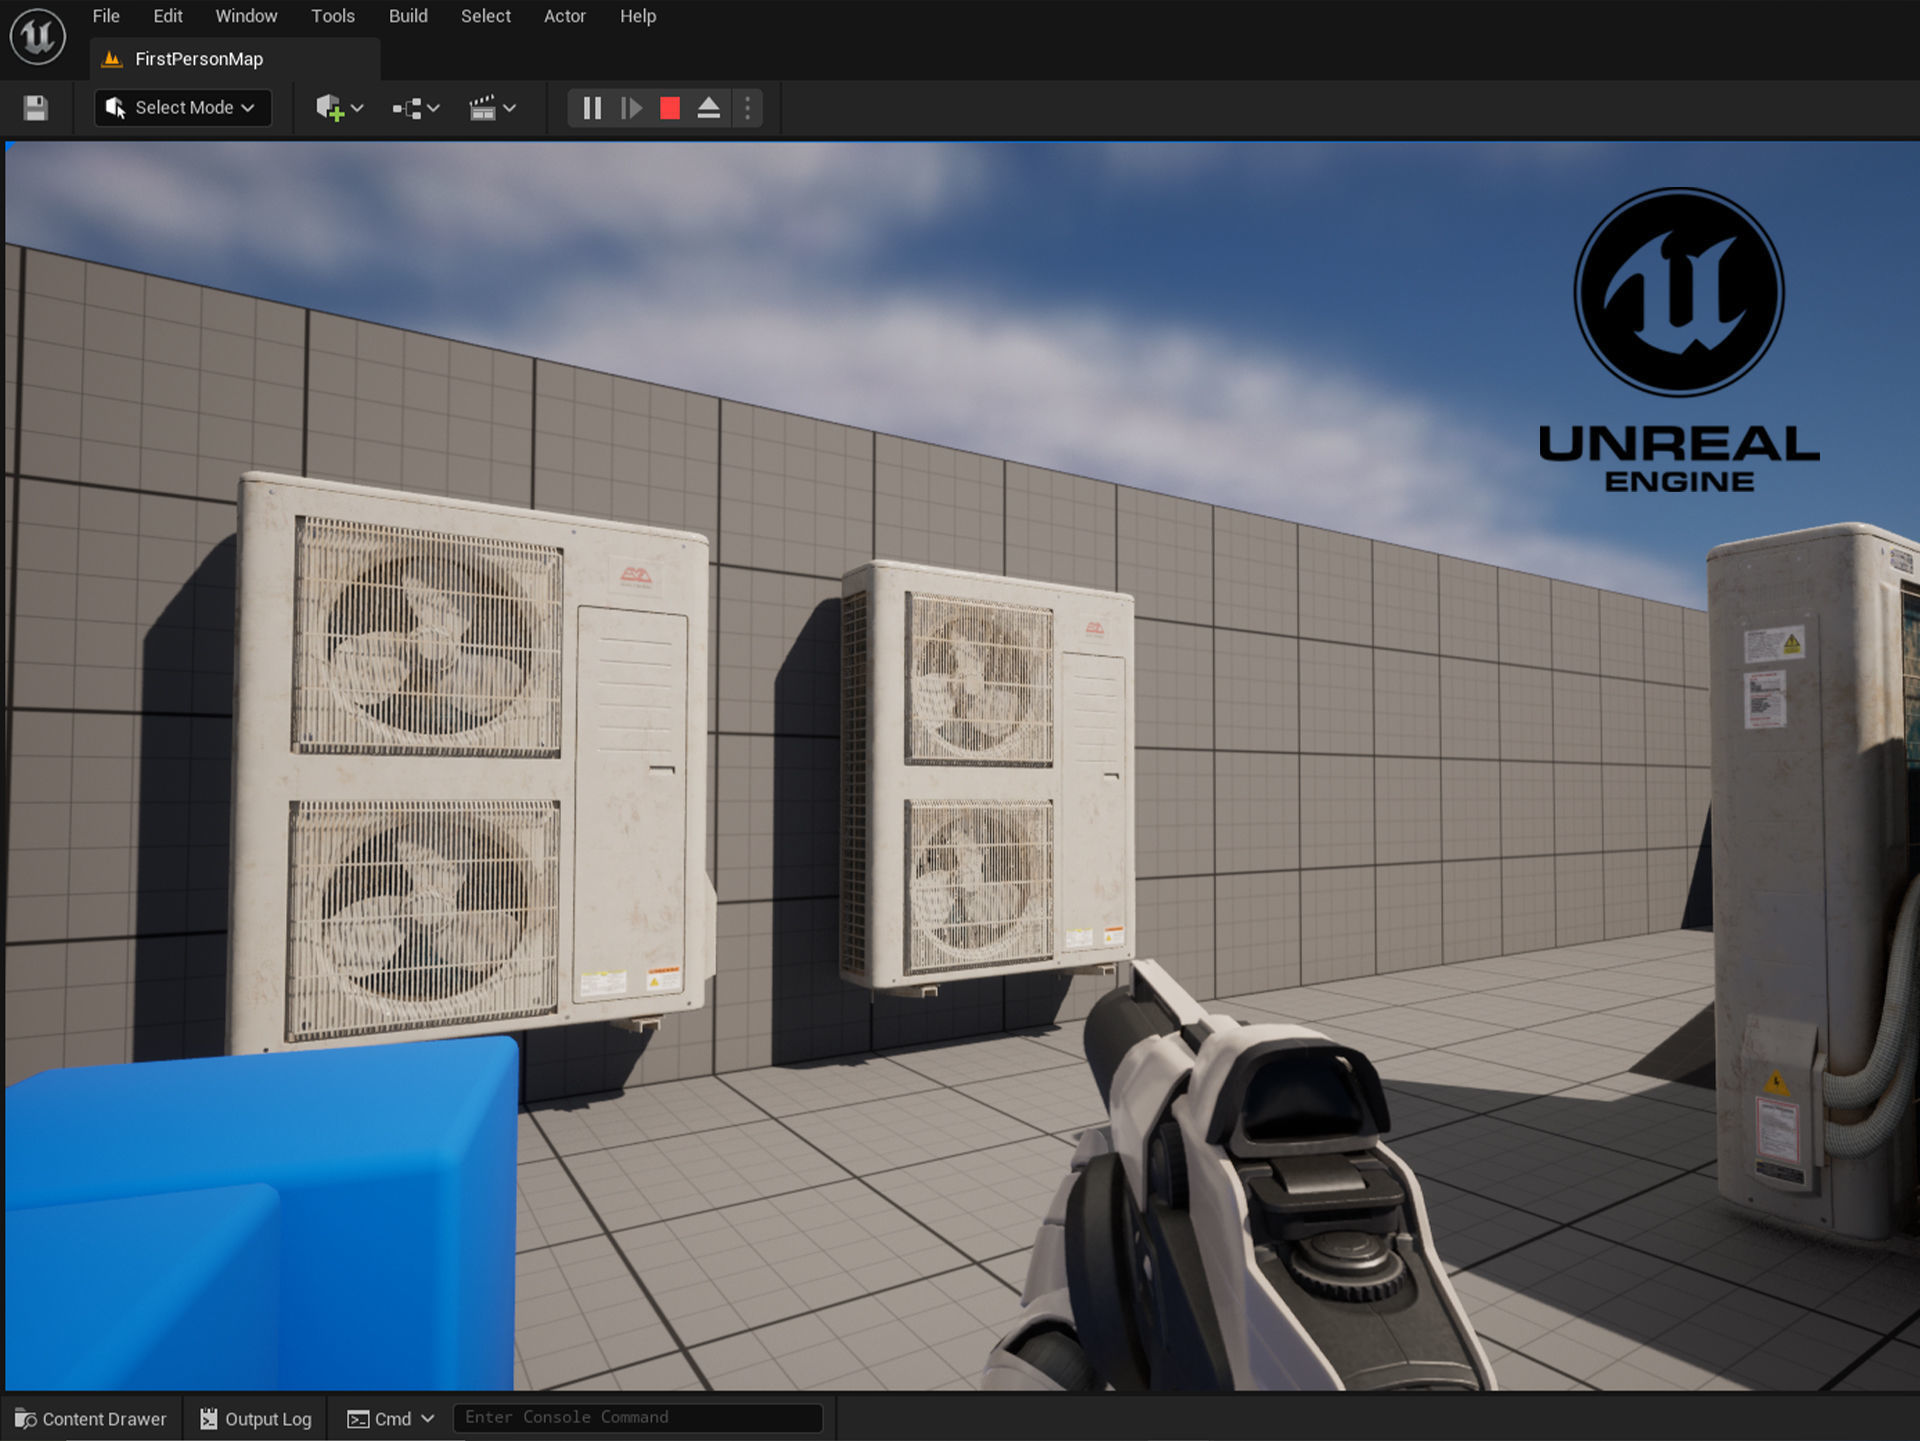Open the play options three-dot menu
Screen dimensions: 1920x1441
[748, 108]
